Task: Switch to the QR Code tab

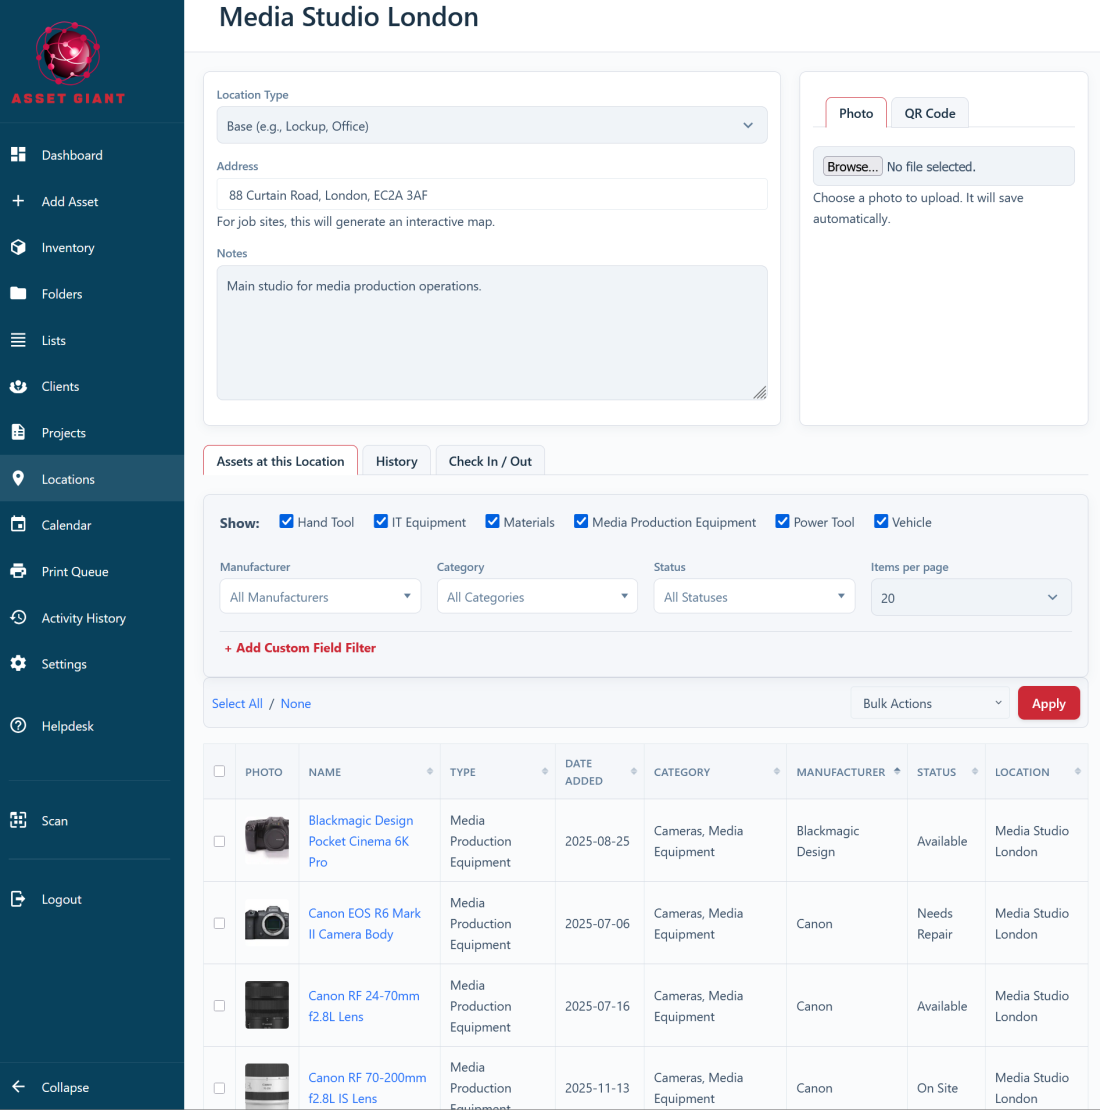Action: tap(929, 113)
